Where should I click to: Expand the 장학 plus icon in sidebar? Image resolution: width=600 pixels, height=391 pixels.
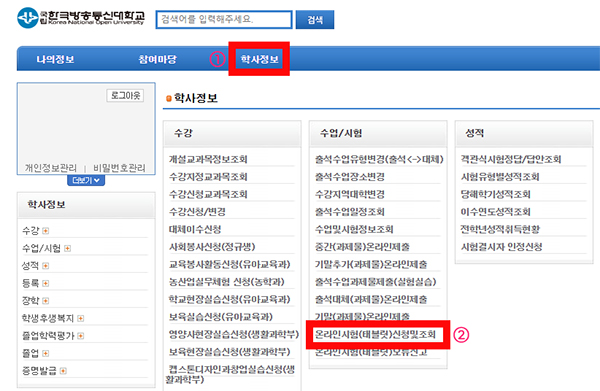pyautogui.click(x=46, y=301)
